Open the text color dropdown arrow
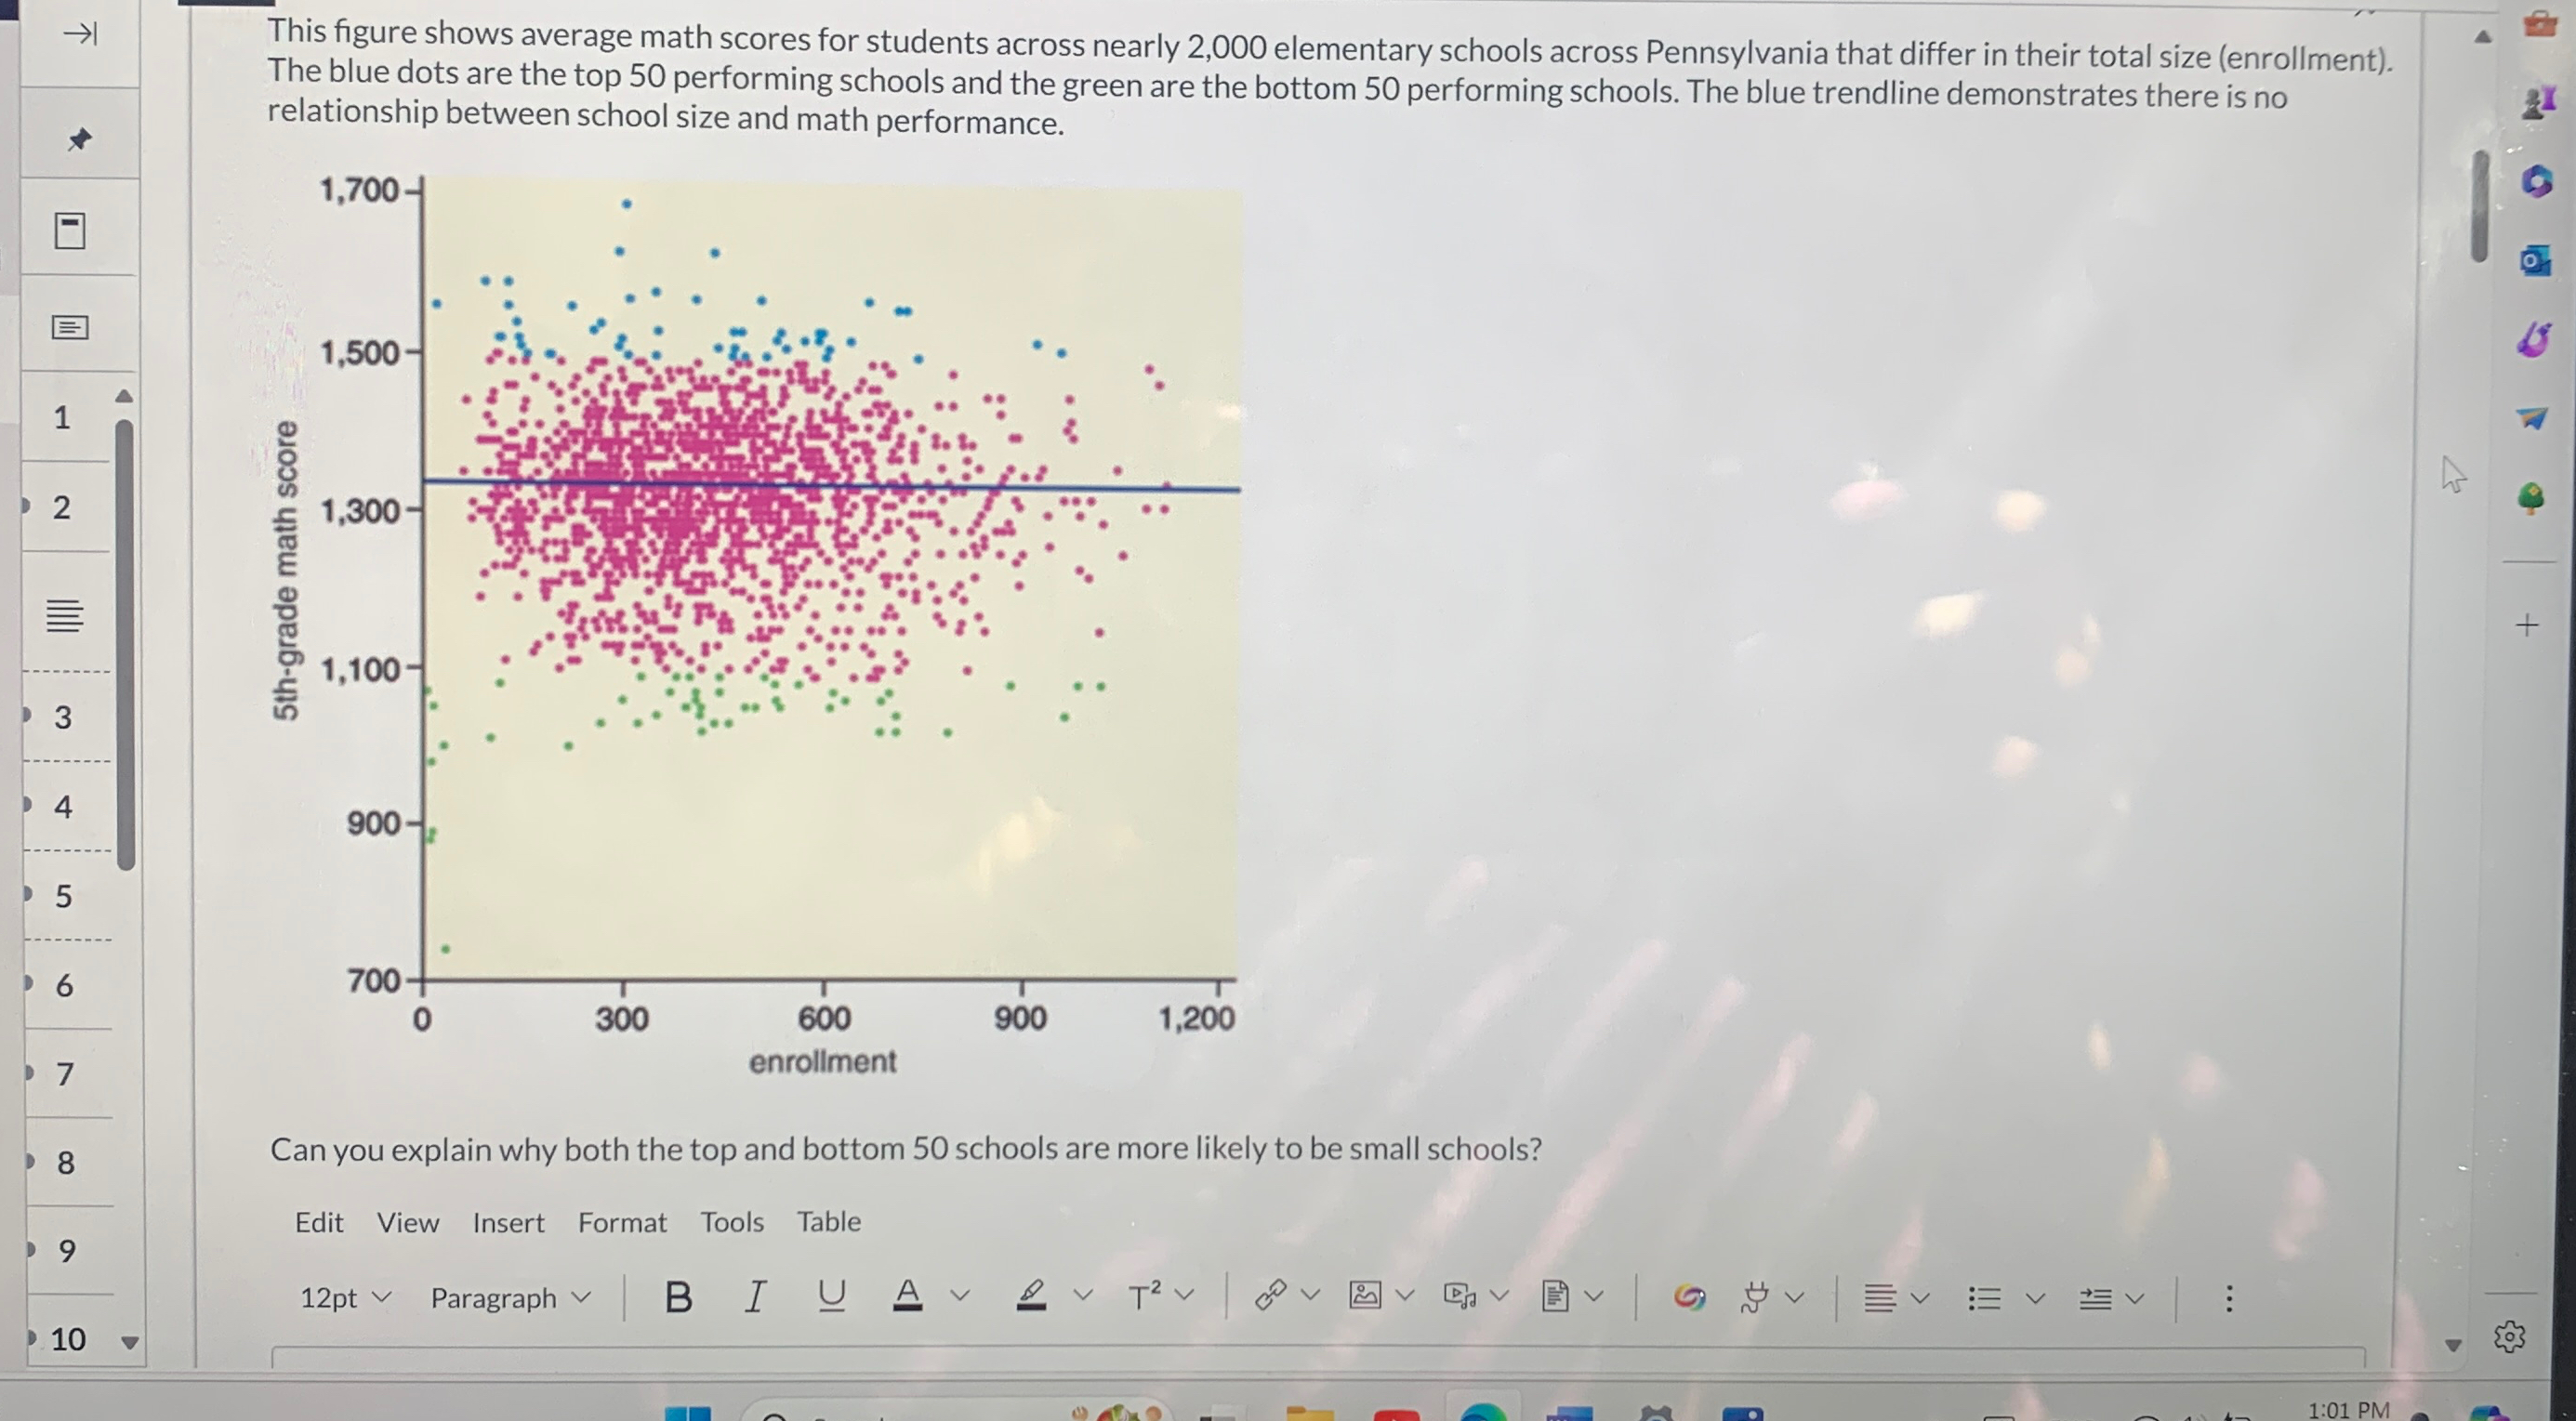The height and width of the screenshot is (1421, 2576). 960,1297
